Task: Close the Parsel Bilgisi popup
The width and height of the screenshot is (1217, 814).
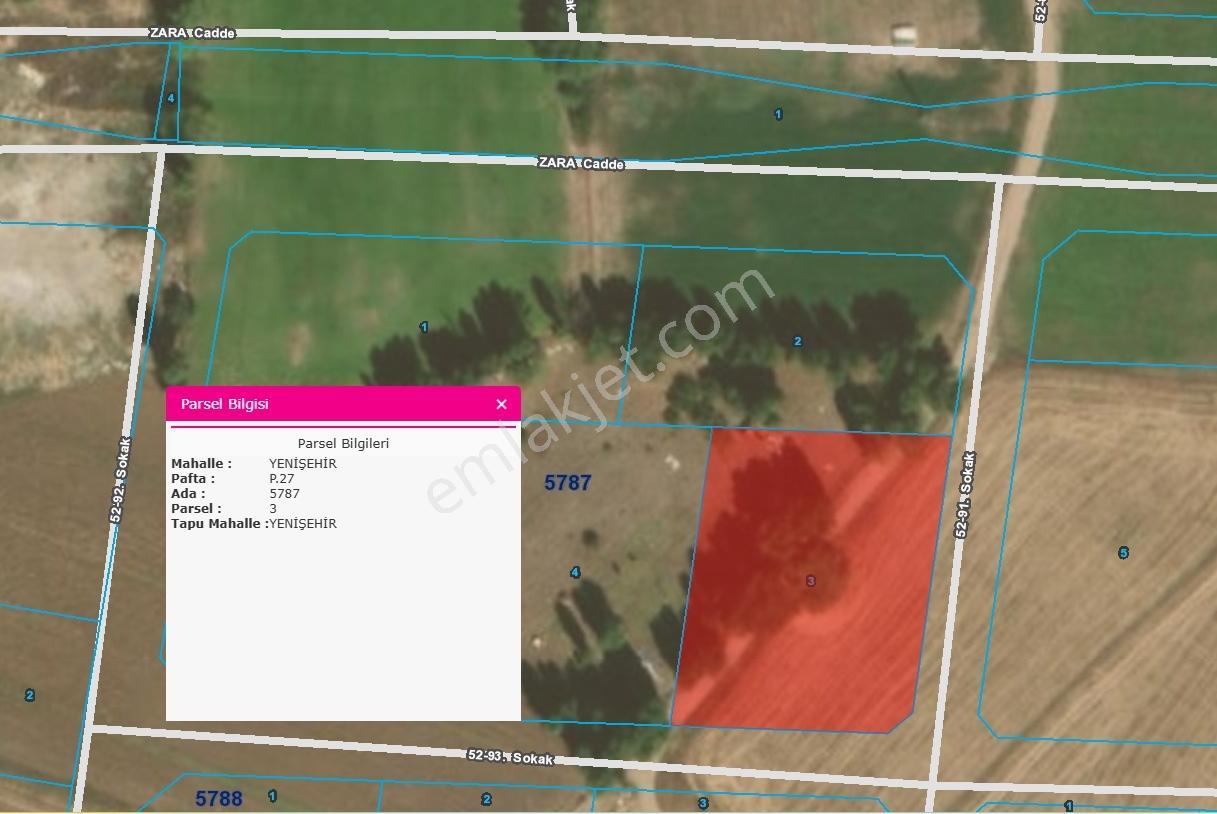Action: [x=501, y=404]
